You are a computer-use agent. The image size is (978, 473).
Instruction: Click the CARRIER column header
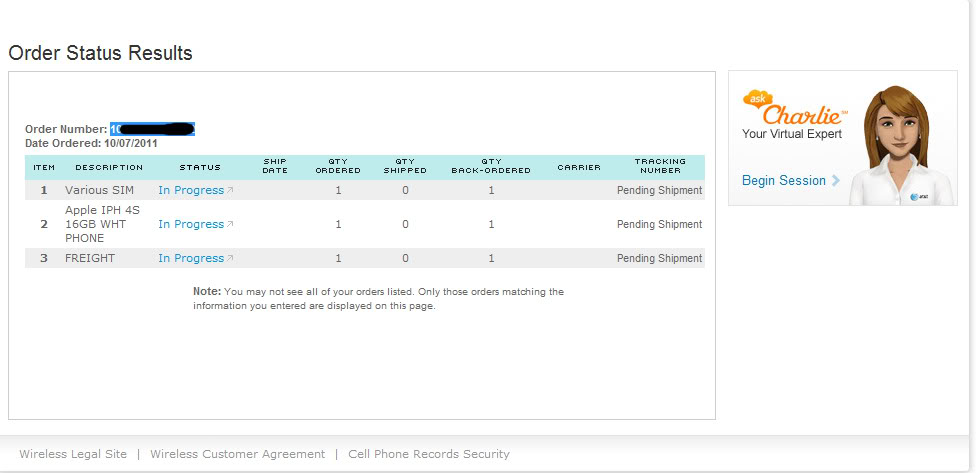[579, 167]
